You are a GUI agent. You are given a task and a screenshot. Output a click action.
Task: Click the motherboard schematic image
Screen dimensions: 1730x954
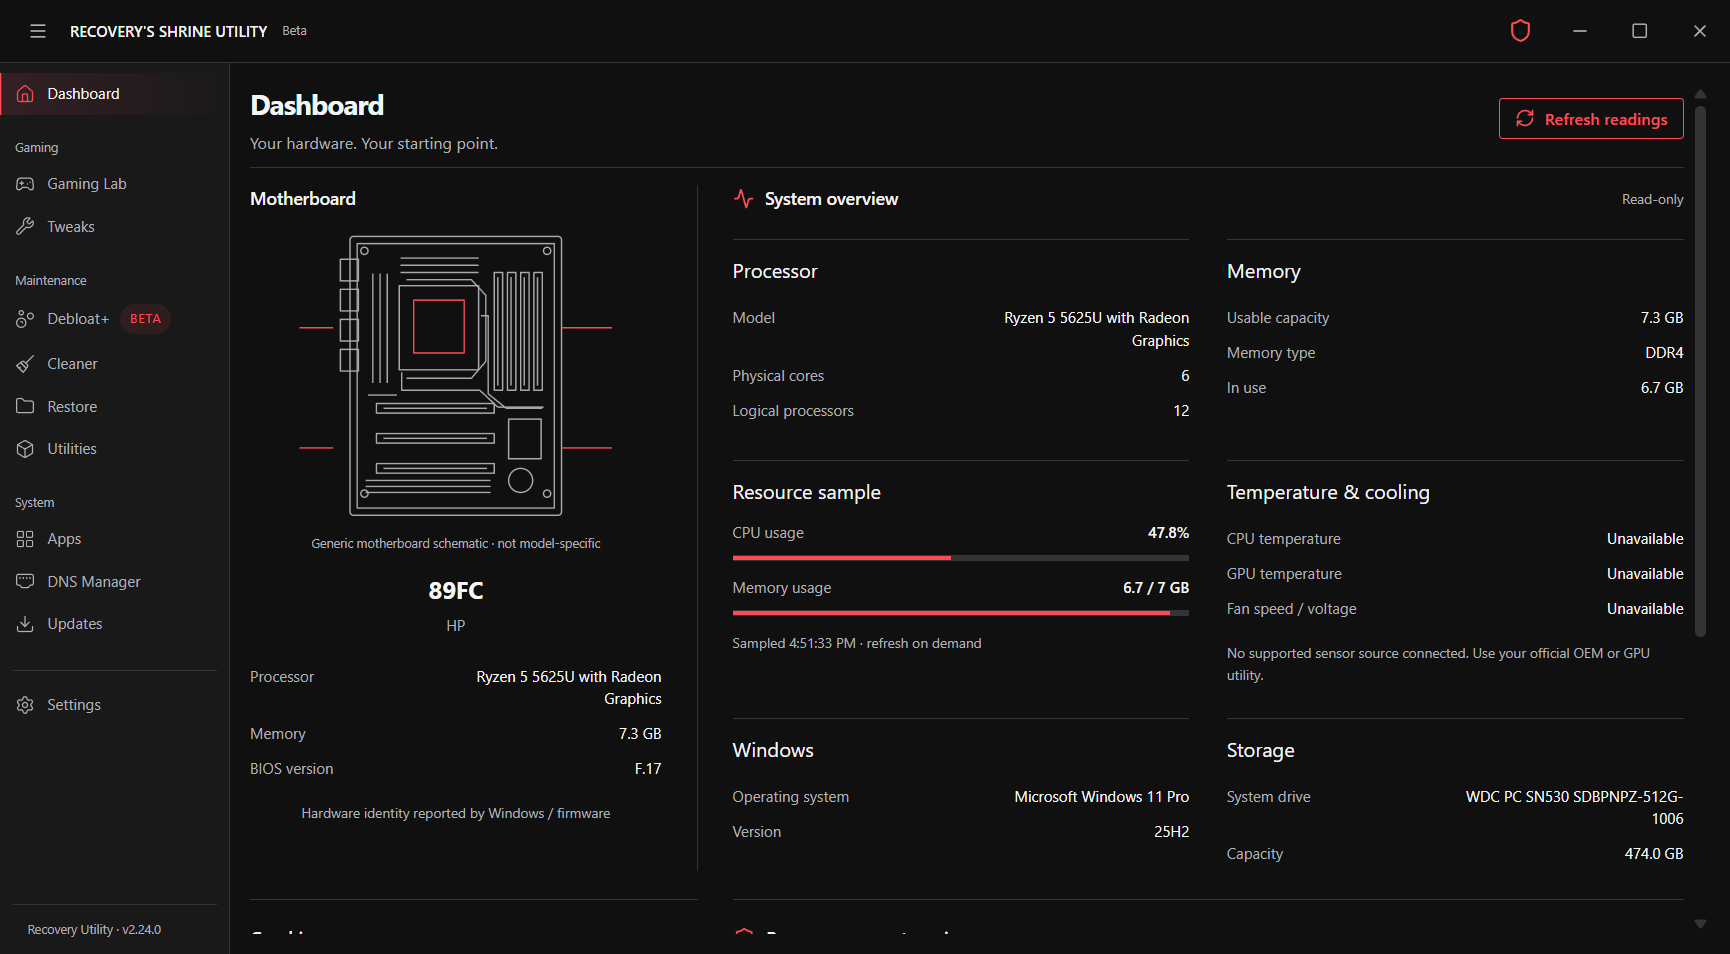coord(455,376)
